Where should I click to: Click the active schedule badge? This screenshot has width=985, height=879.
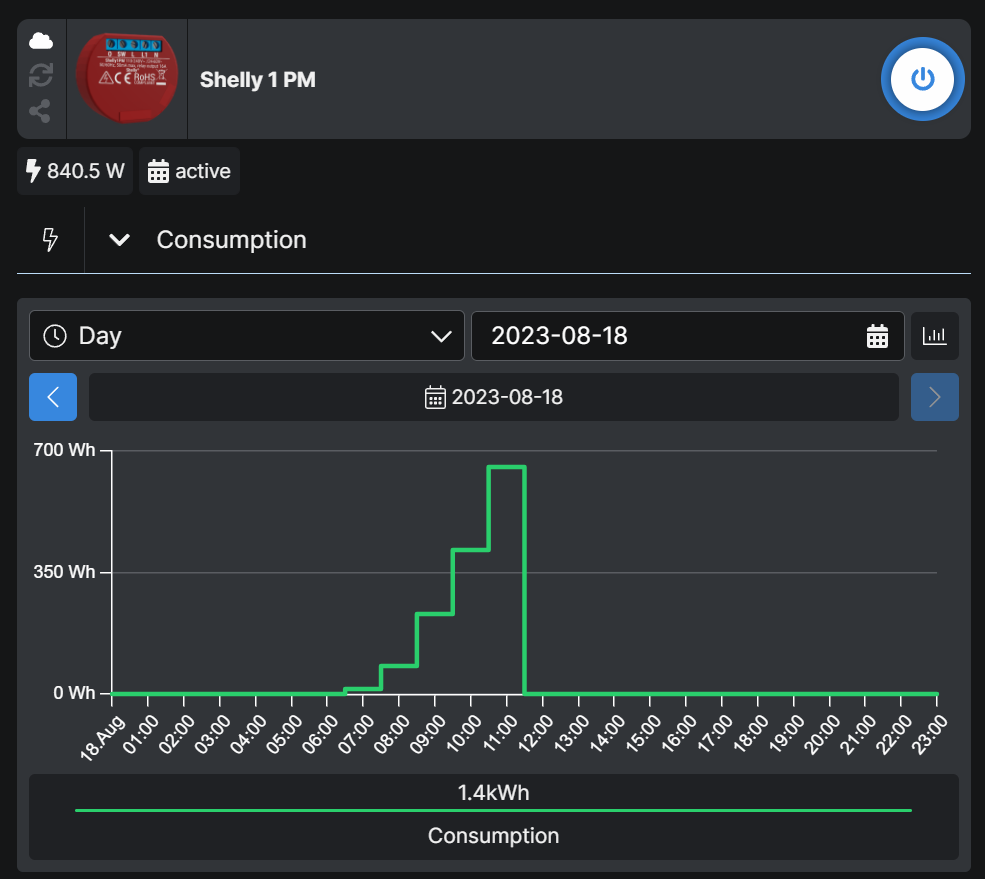[189, 171]
